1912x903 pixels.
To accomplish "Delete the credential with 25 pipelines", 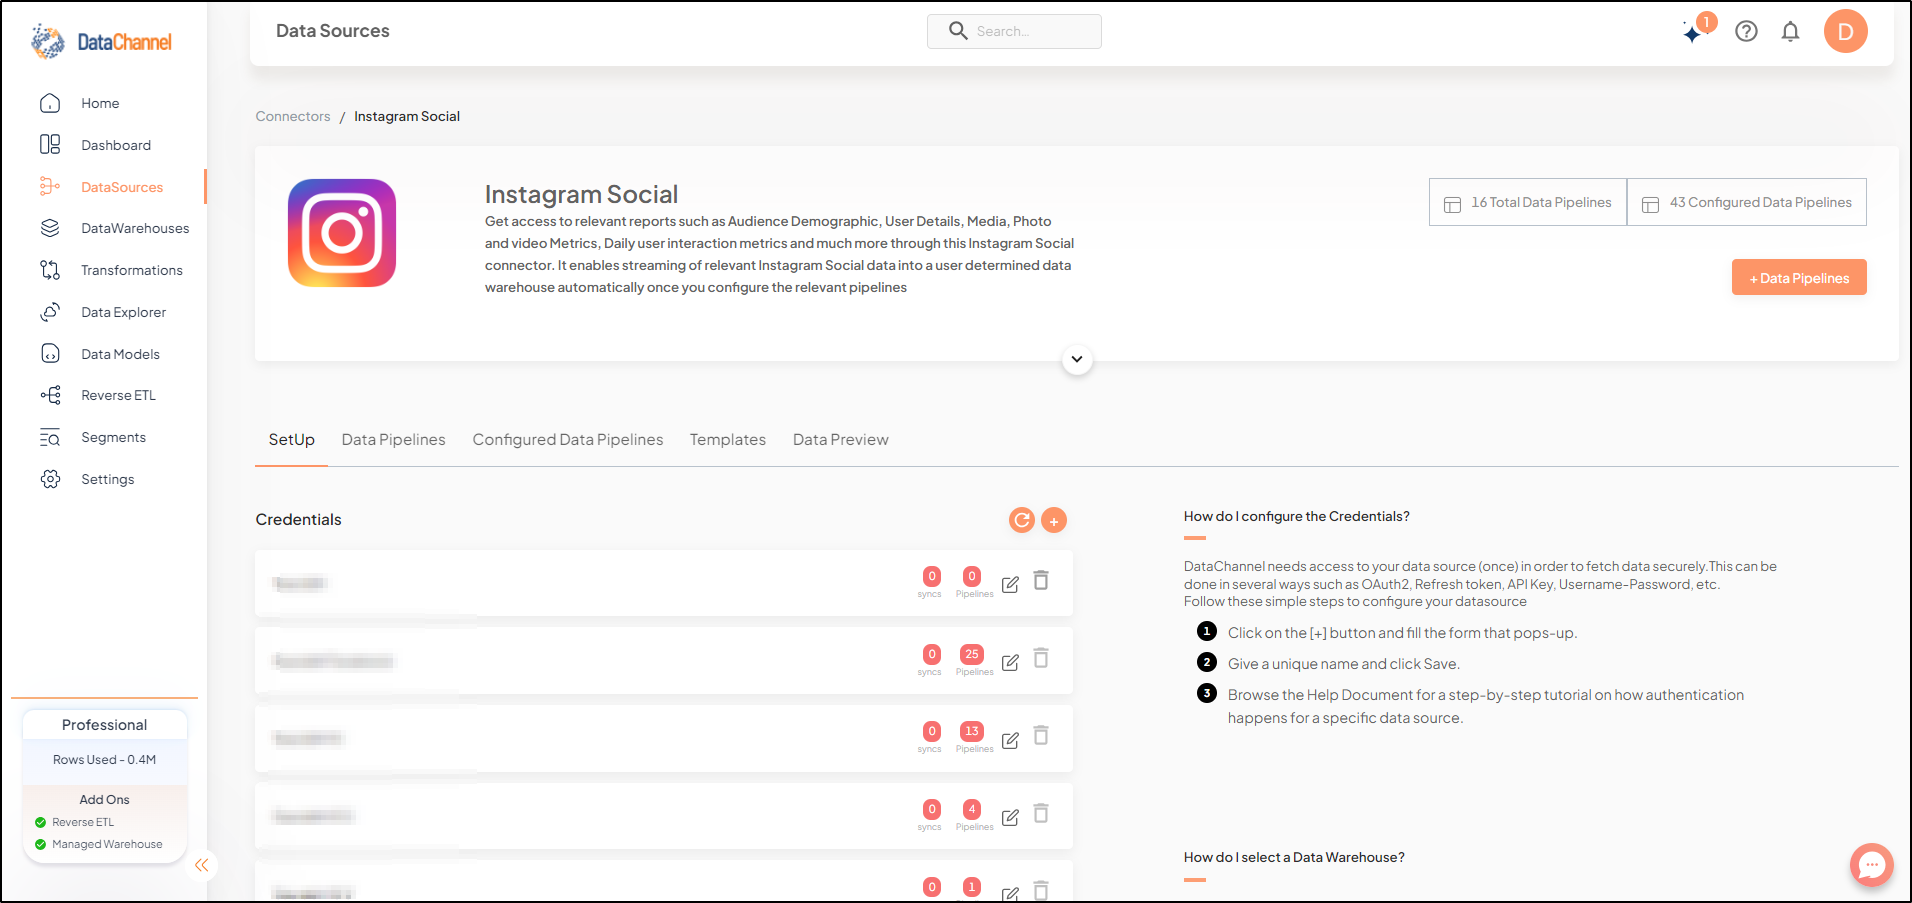I will 1041,658.
